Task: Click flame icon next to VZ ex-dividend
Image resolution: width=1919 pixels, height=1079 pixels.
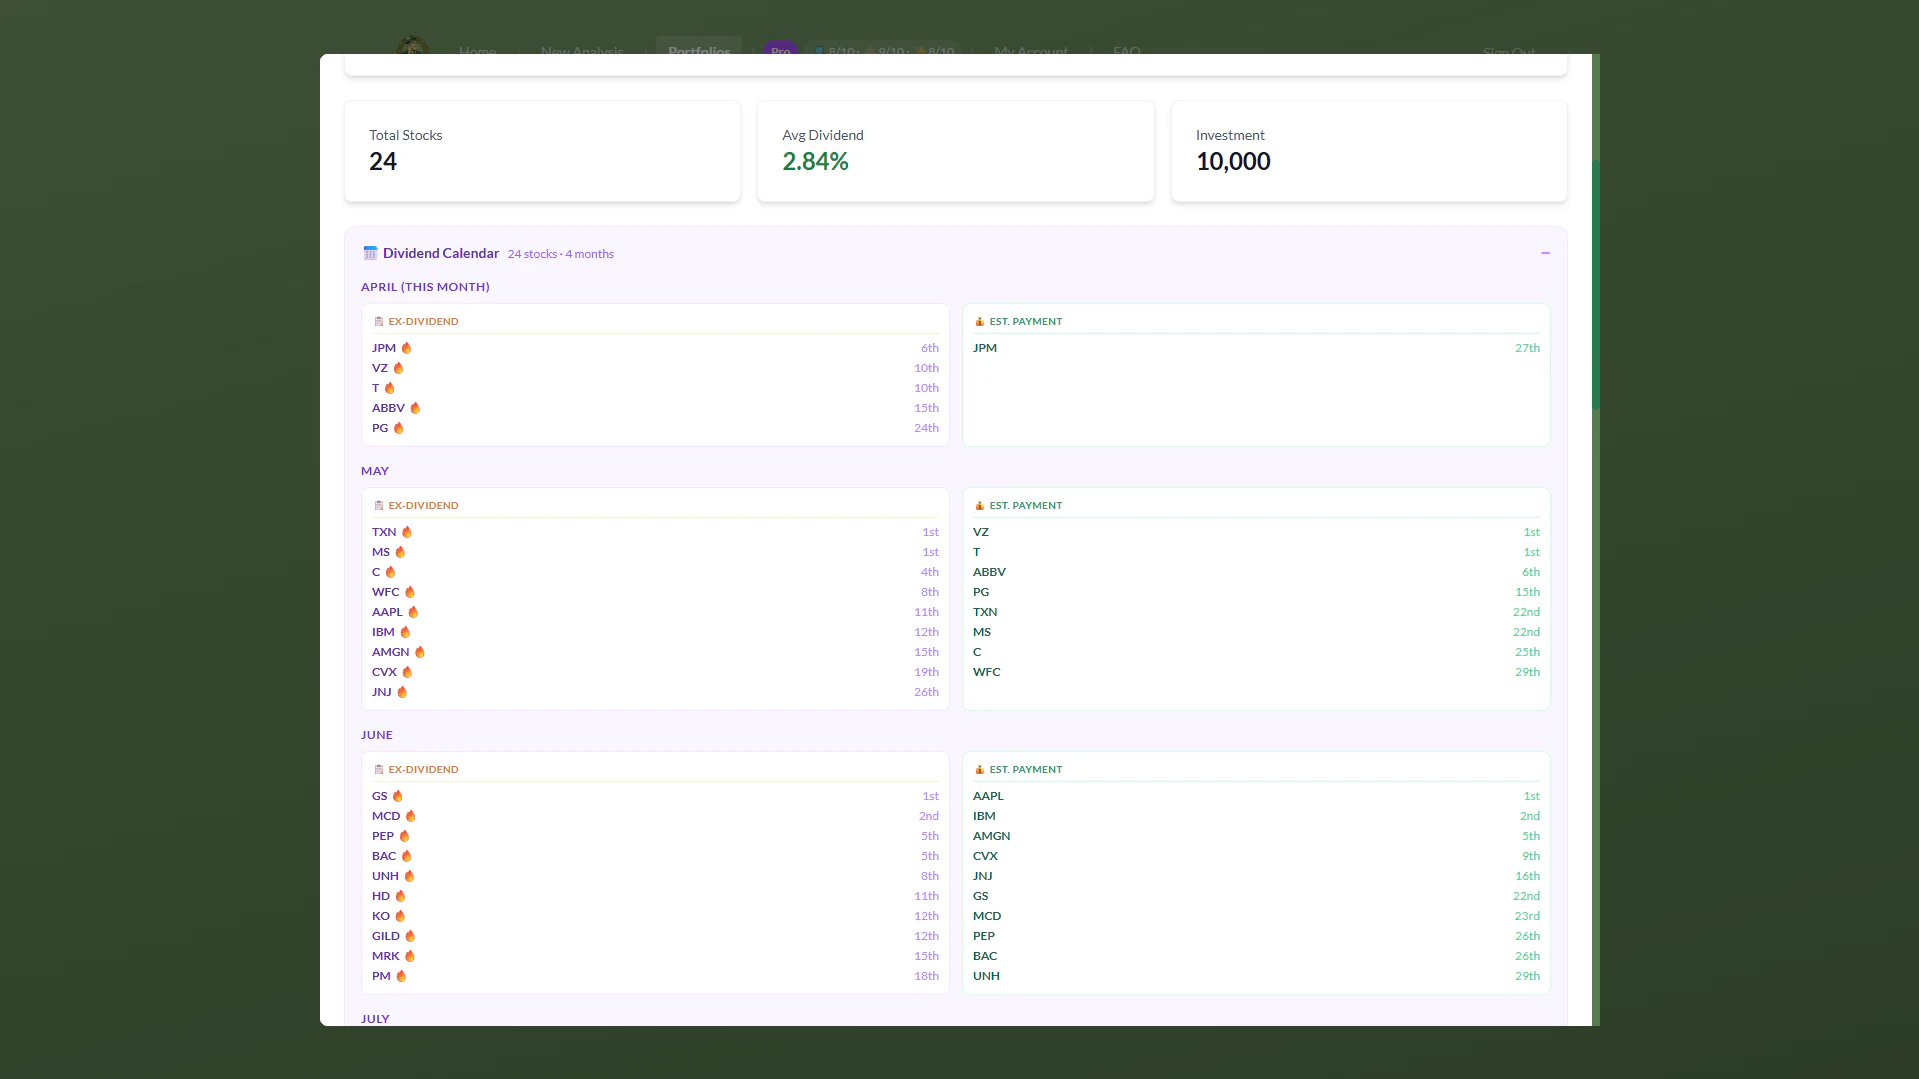Action: pos(398,368)
